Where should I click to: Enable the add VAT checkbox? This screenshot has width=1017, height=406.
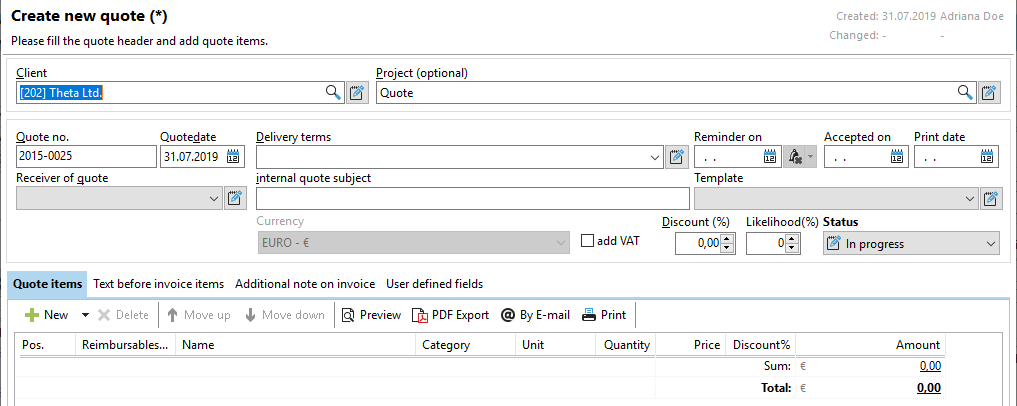[589, 241]
